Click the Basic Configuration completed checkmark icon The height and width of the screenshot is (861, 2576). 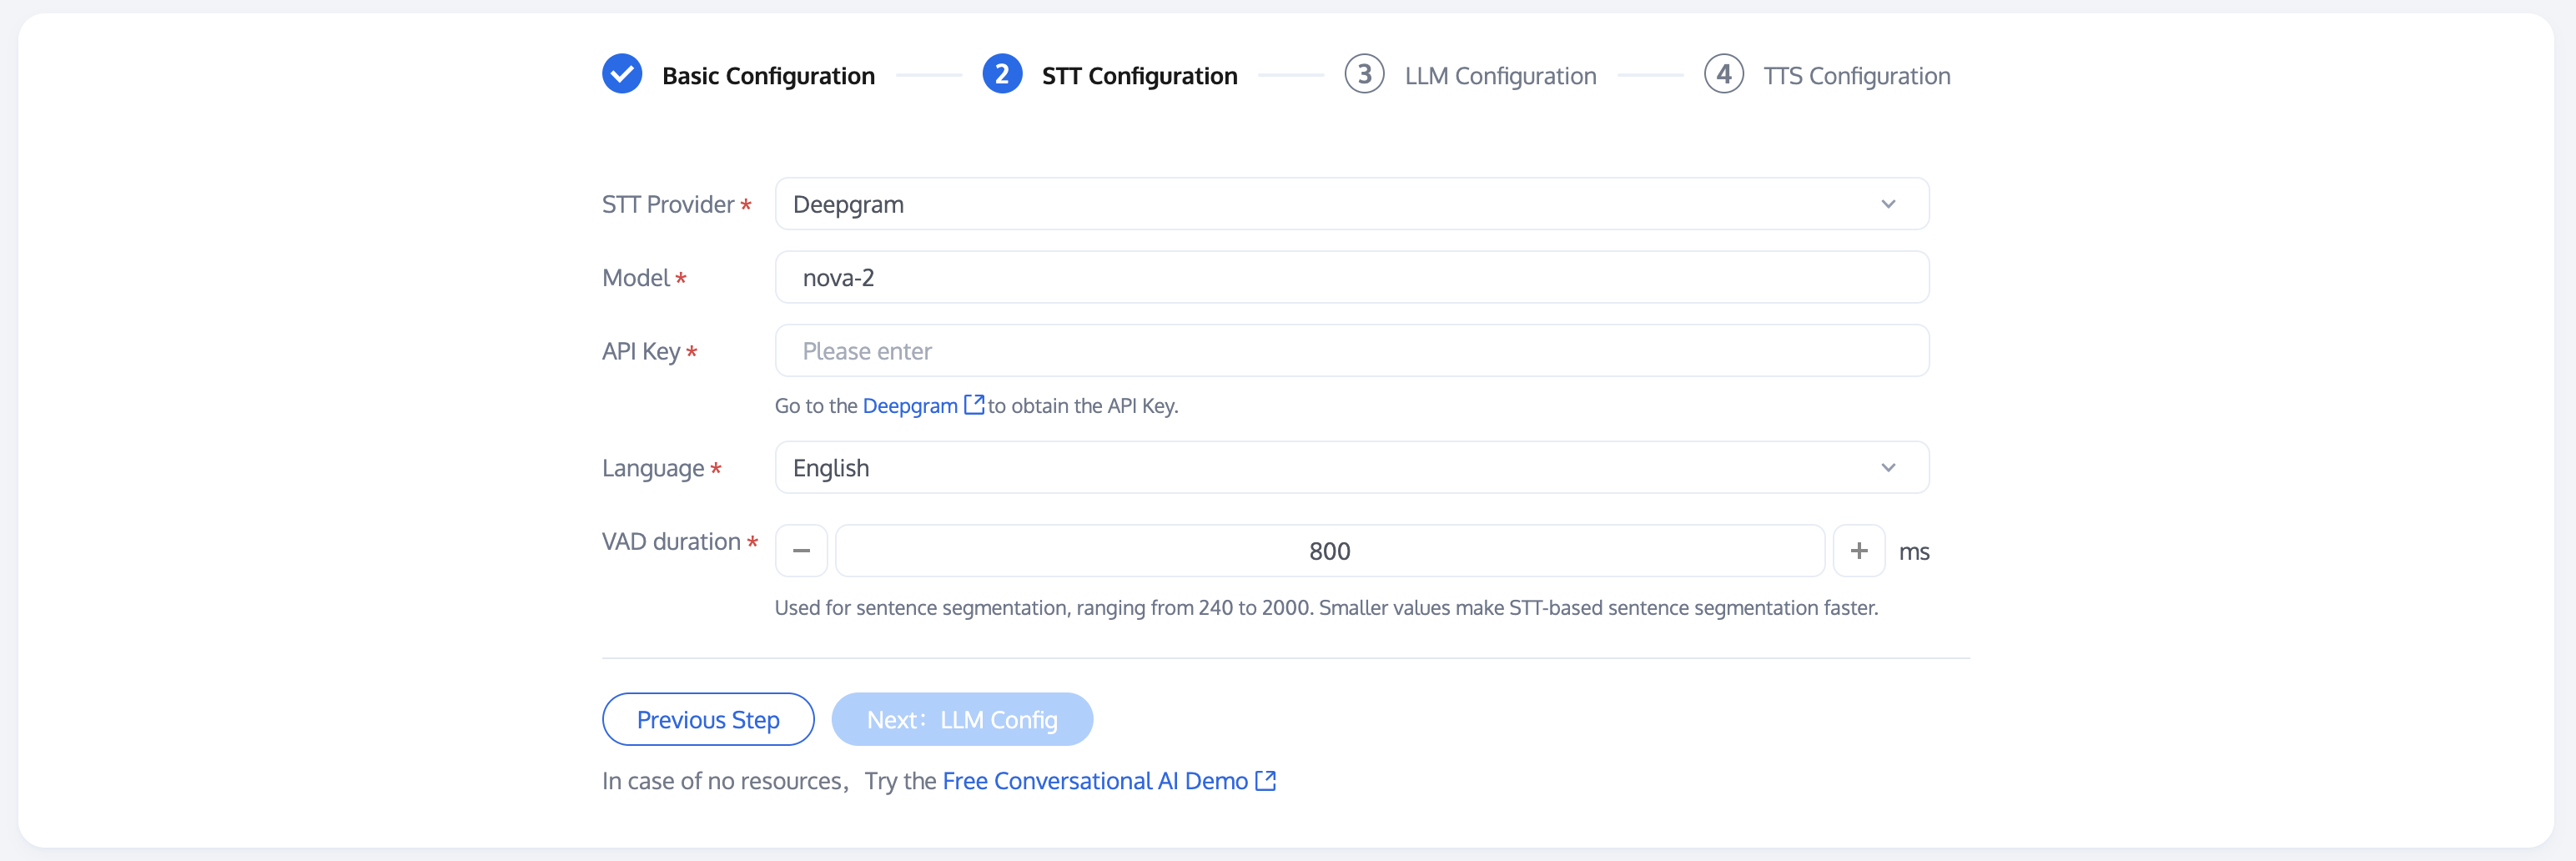click(x=622, y=74)
